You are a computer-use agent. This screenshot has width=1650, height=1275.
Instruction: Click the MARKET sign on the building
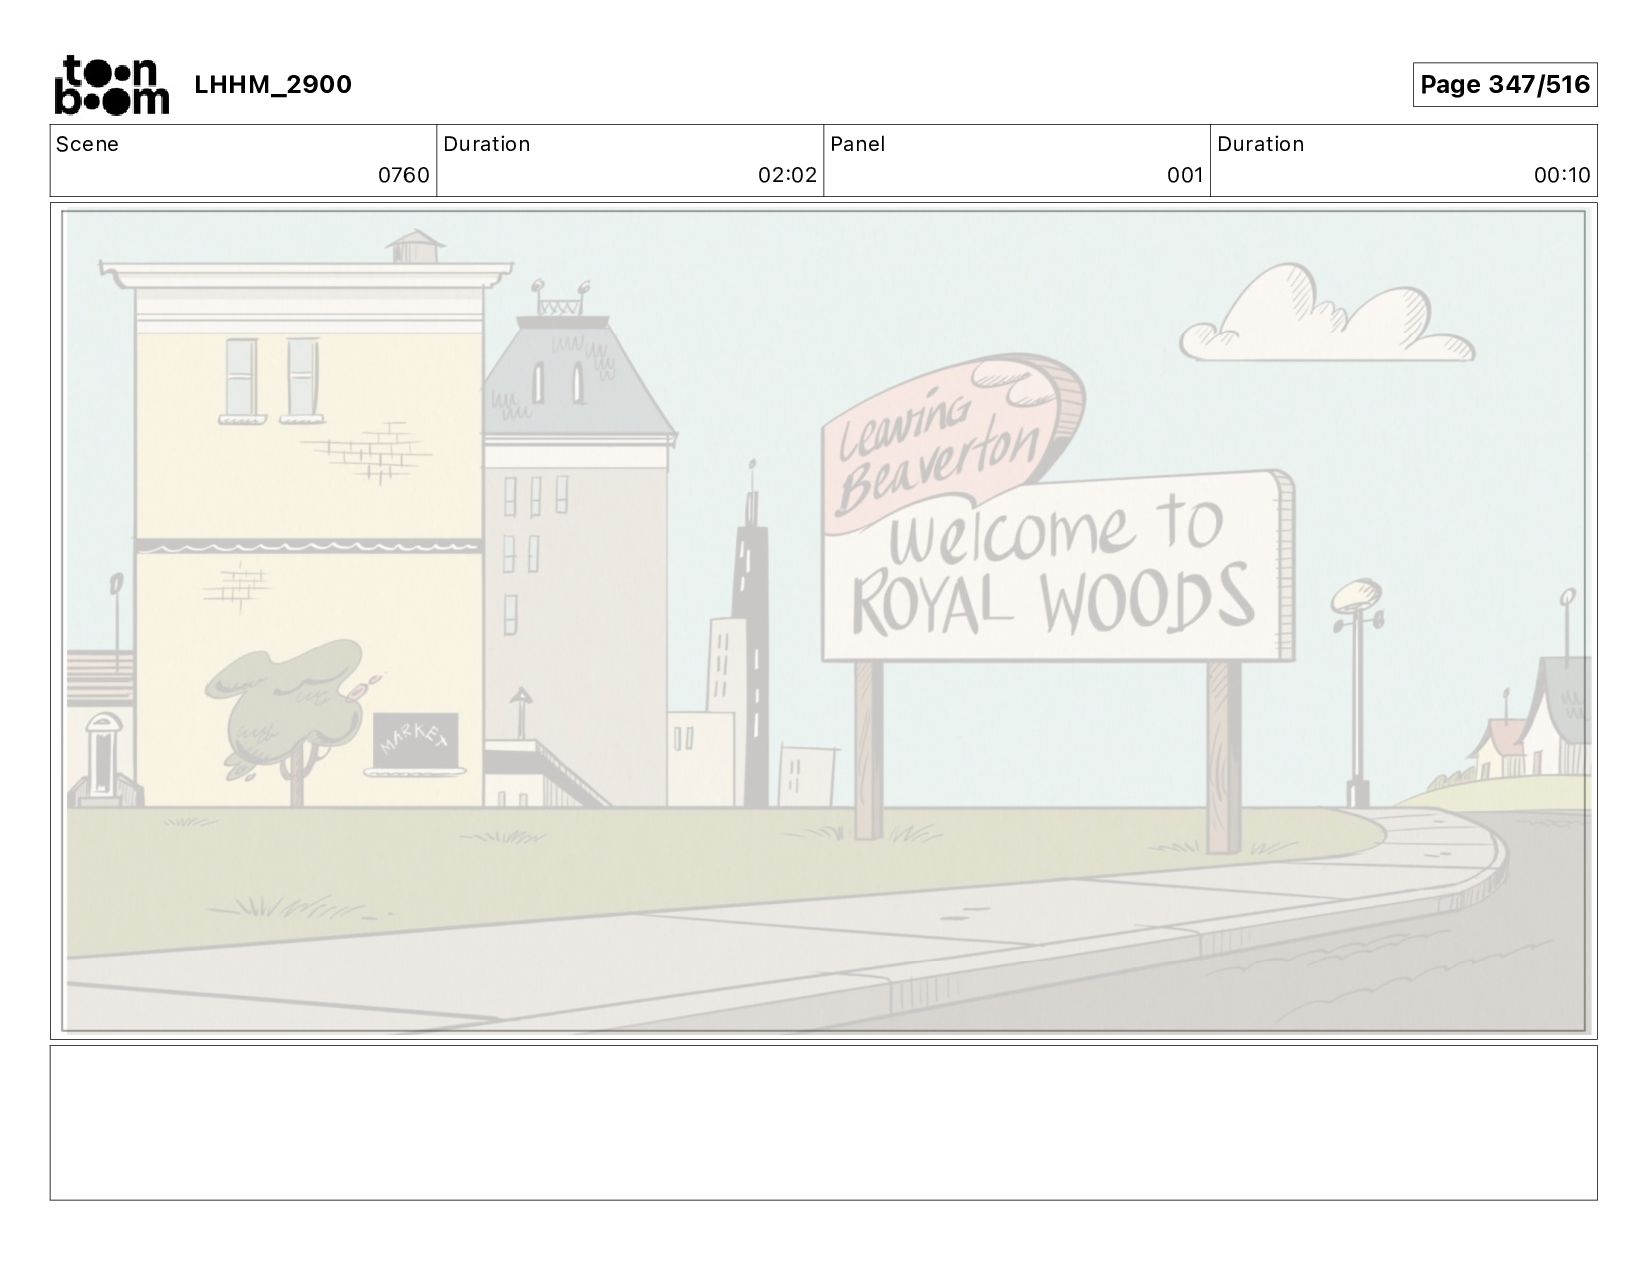pyautogui.click(x=415, y=743)
